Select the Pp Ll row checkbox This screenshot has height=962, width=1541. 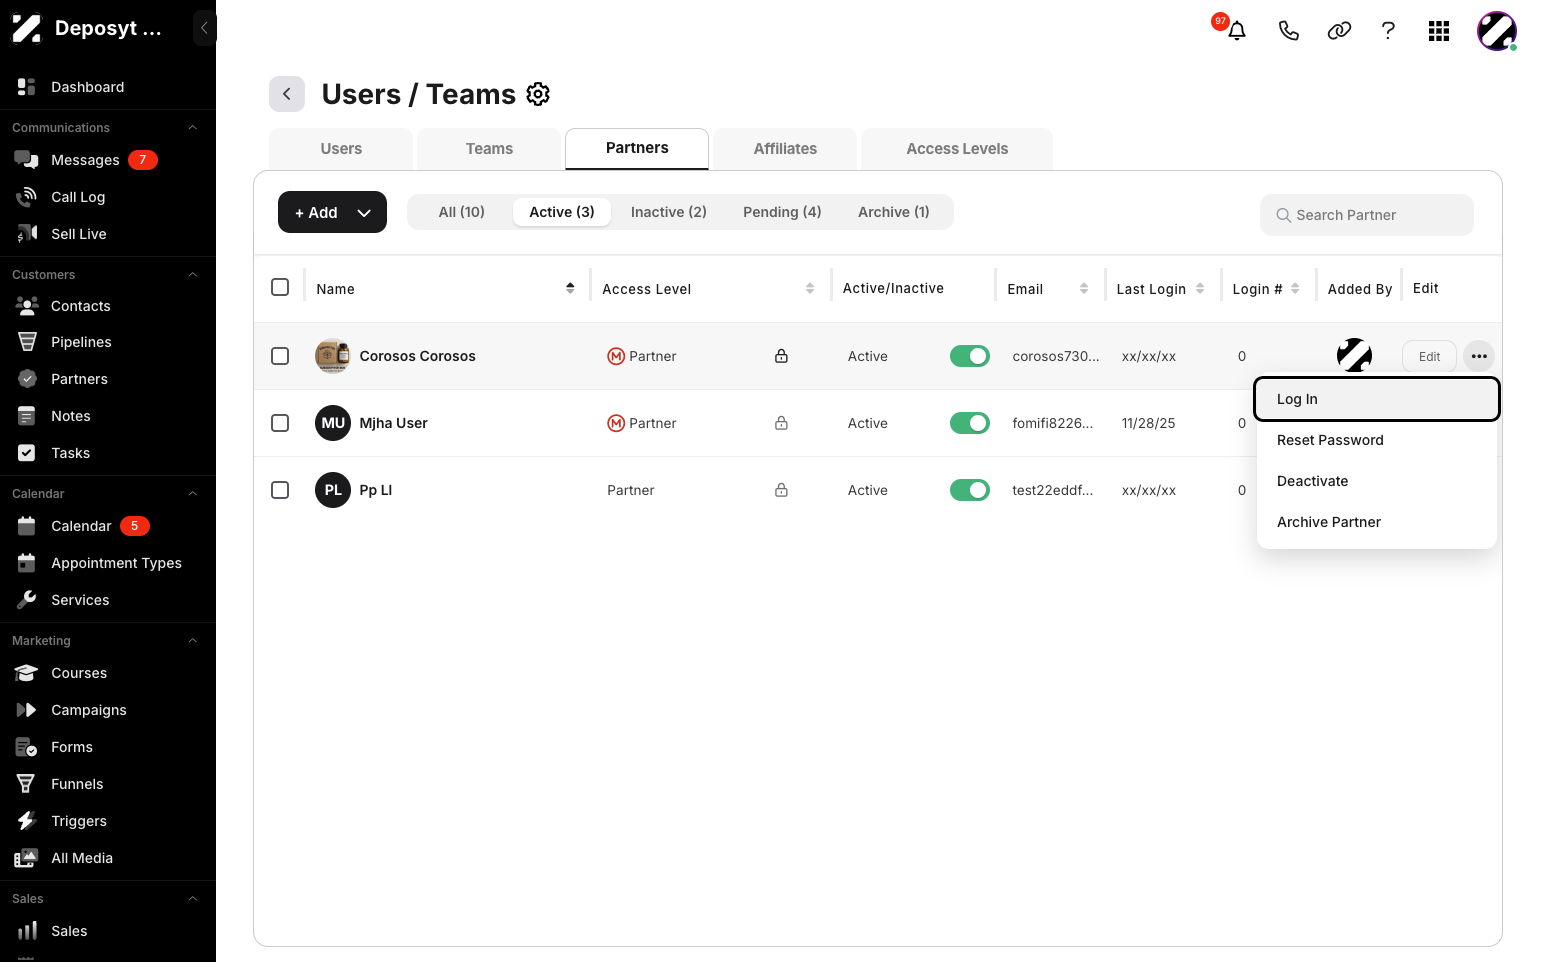(280, 490)
